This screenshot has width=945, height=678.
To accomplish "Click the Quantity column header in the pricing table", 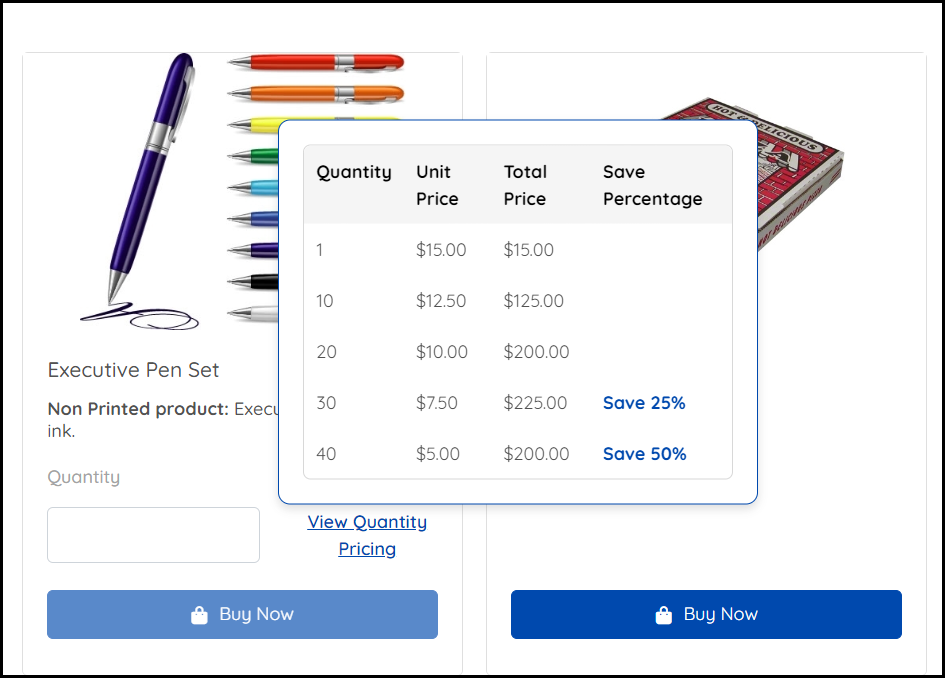I will pos(354,172).
